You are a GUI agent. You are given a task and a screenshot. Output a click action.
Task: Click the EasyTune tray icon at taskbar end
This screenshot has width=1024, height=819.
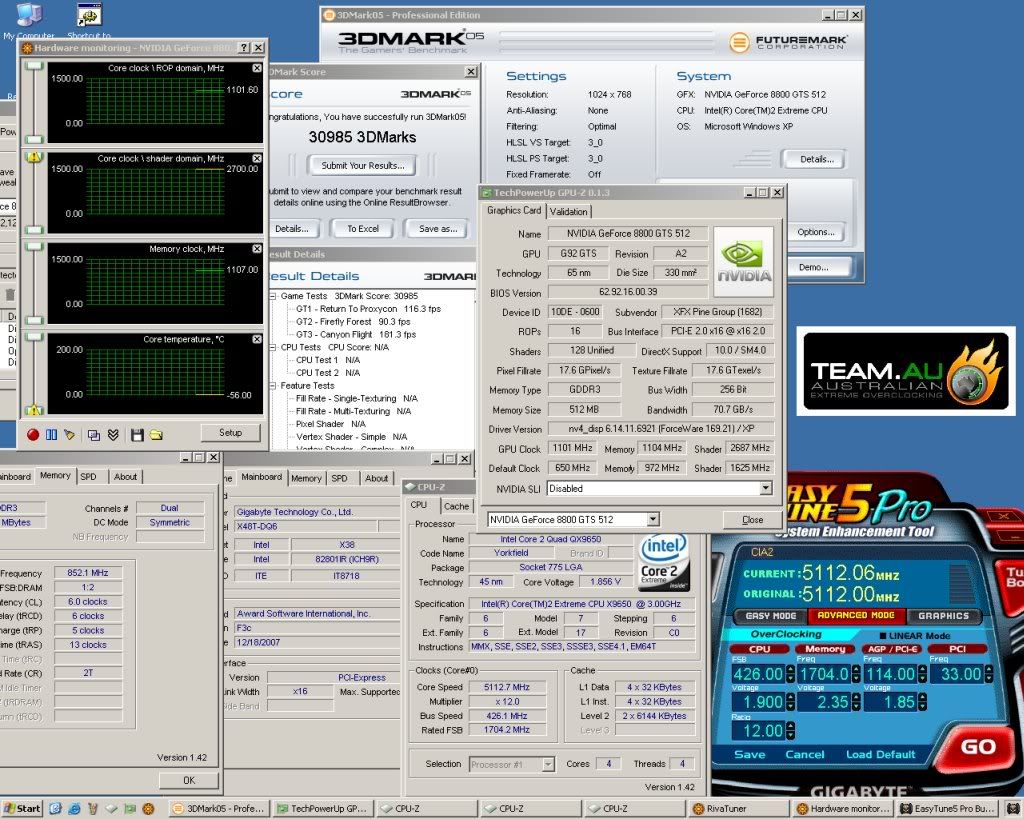pos(1014,809)
